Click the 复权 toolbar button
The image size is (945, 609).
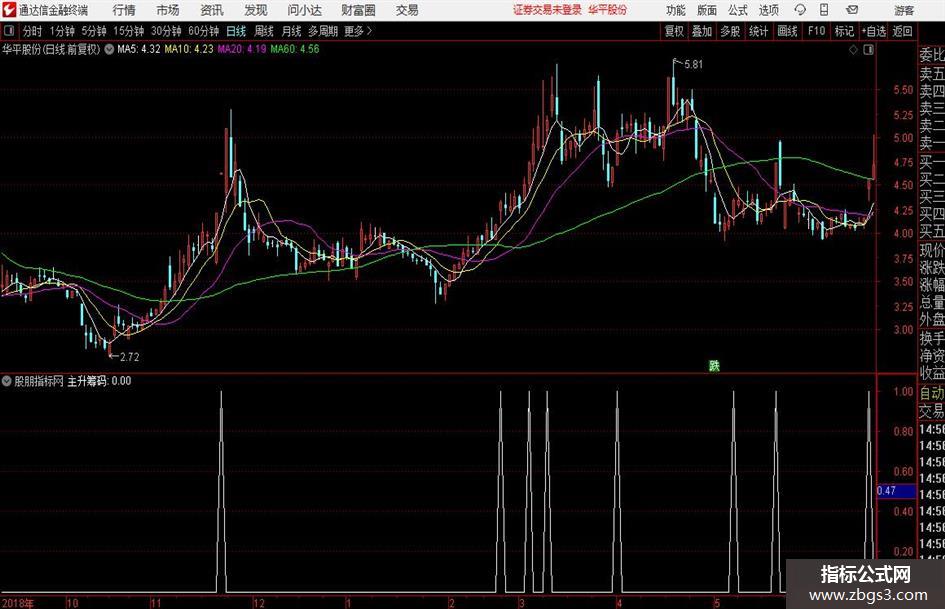[x=674, y=31]
